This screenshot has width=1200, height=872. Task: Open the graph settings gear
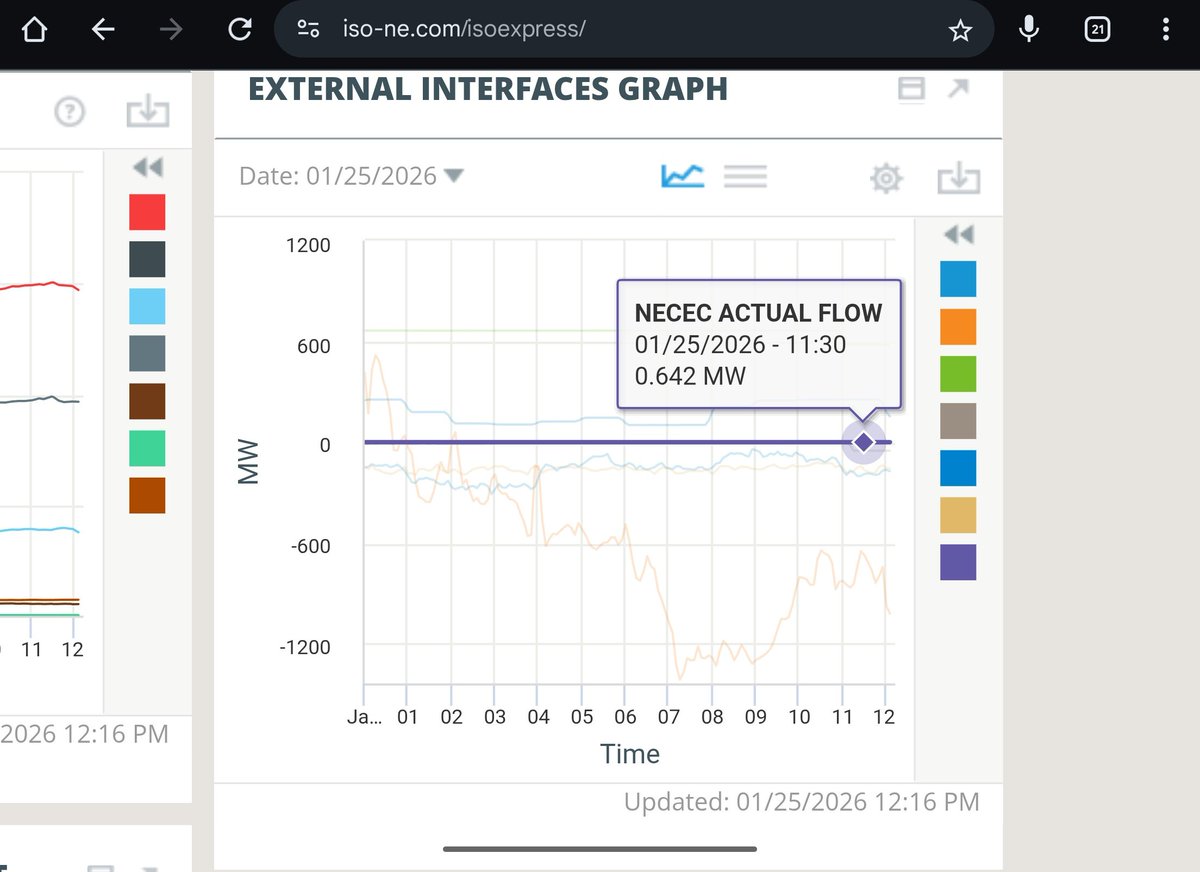[x=885, y=176]
